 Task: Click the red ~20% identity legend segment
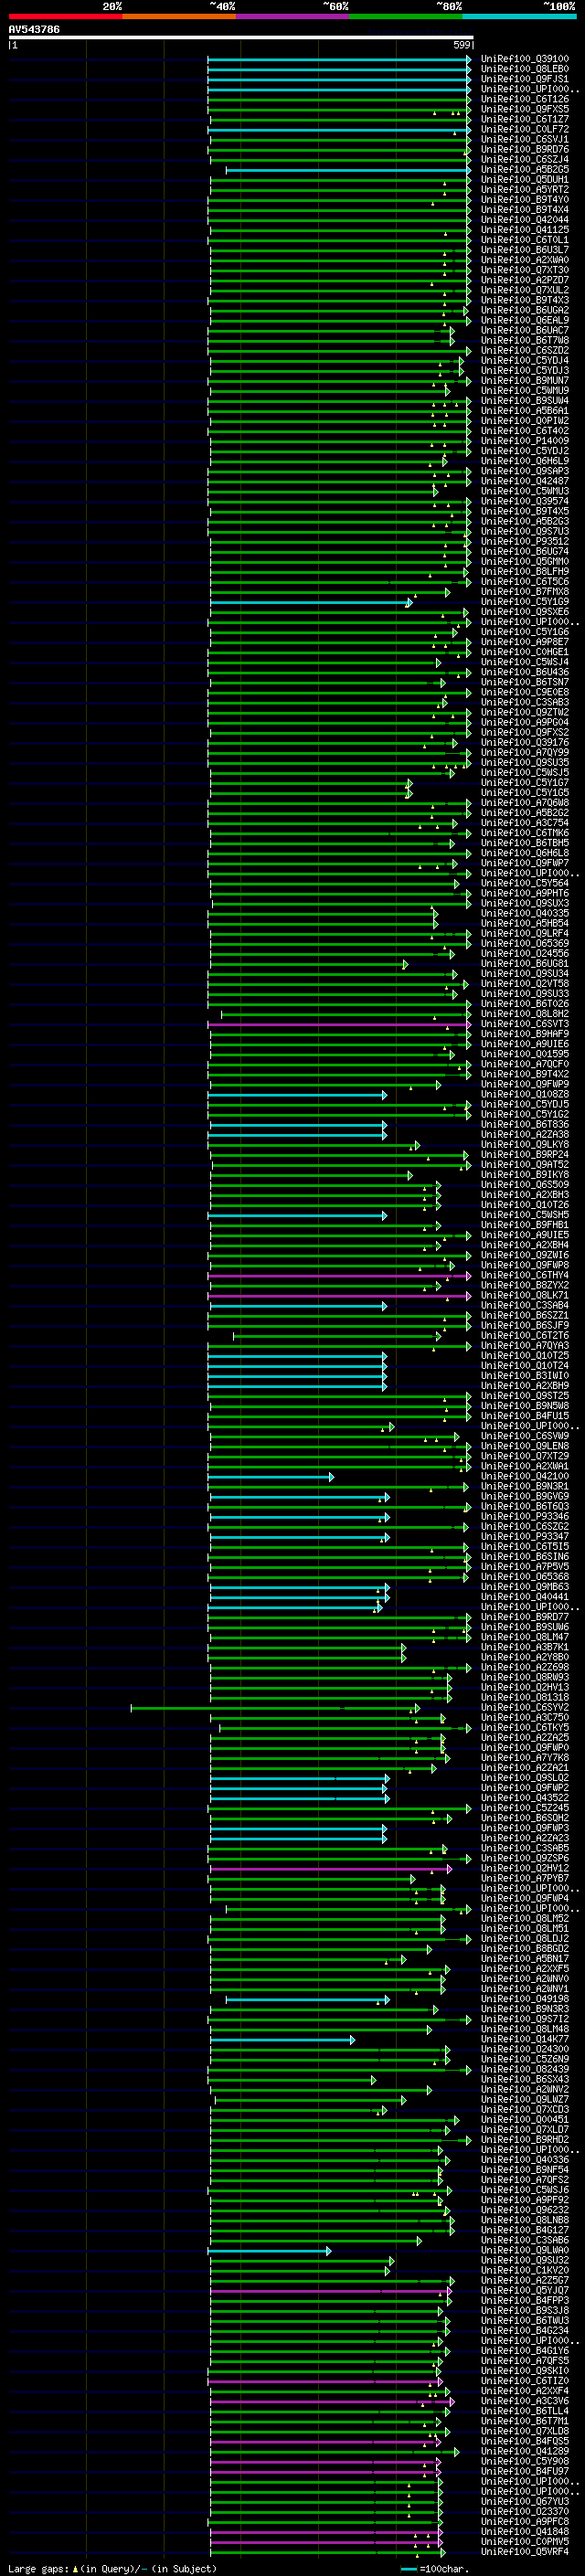coord(65,16)
